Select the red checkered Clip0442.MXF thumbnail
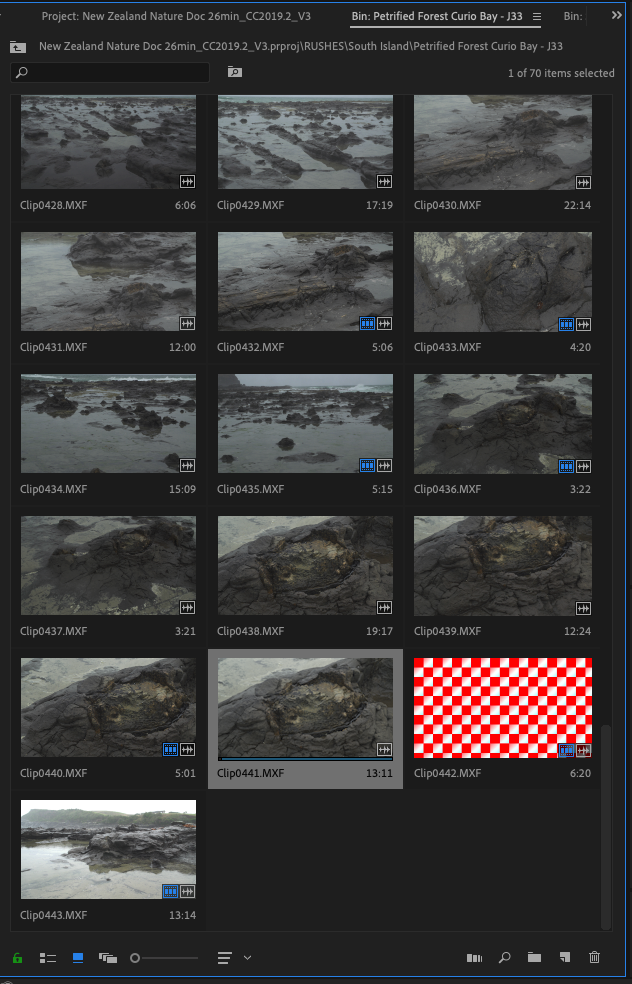Viewport: 632px width, 984px height. (503, 707)
